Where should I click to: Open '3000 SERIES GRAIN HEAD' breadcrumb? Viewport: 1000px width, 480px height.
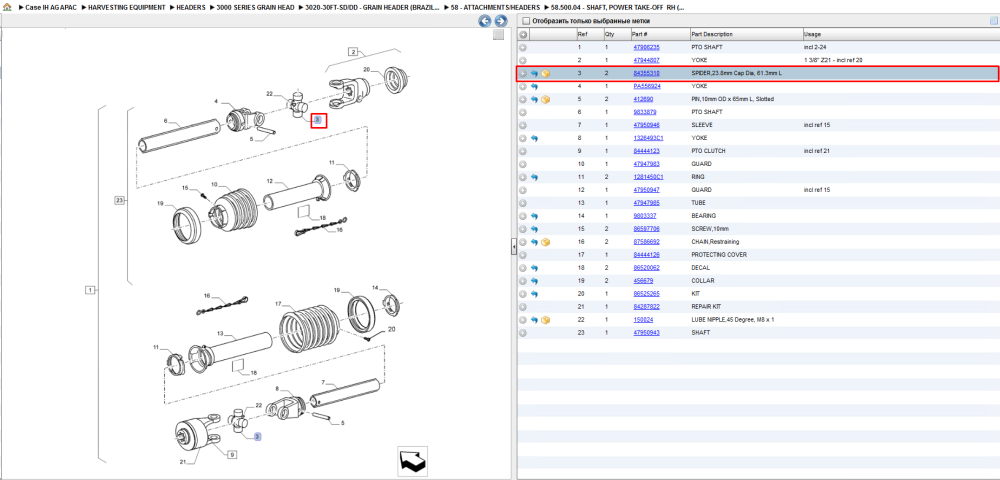pos(256,7)
